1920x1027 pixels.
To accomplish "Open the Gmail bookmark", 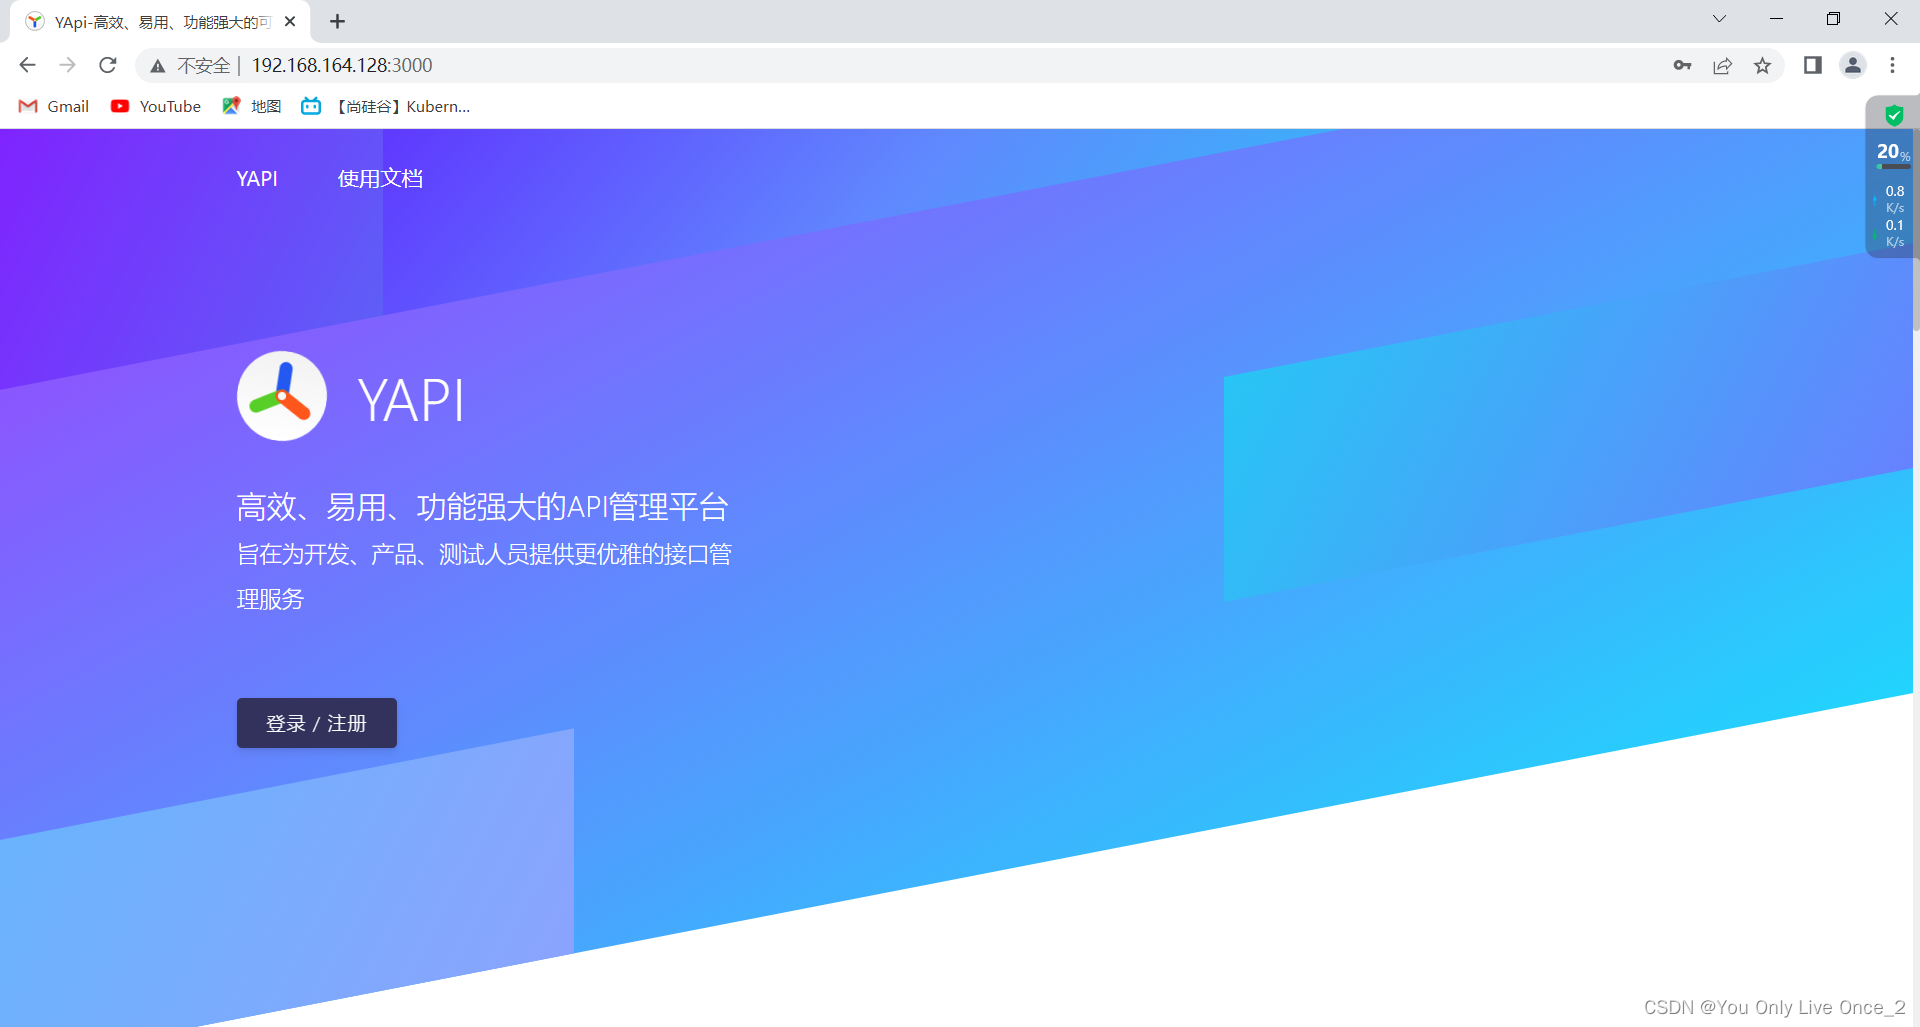I will click(54, 106).
